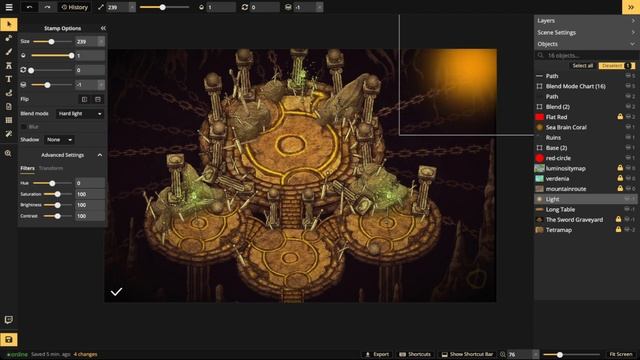Select the Blend (2) group object
The width and height of the screenshot is (640, 360).
587,107
